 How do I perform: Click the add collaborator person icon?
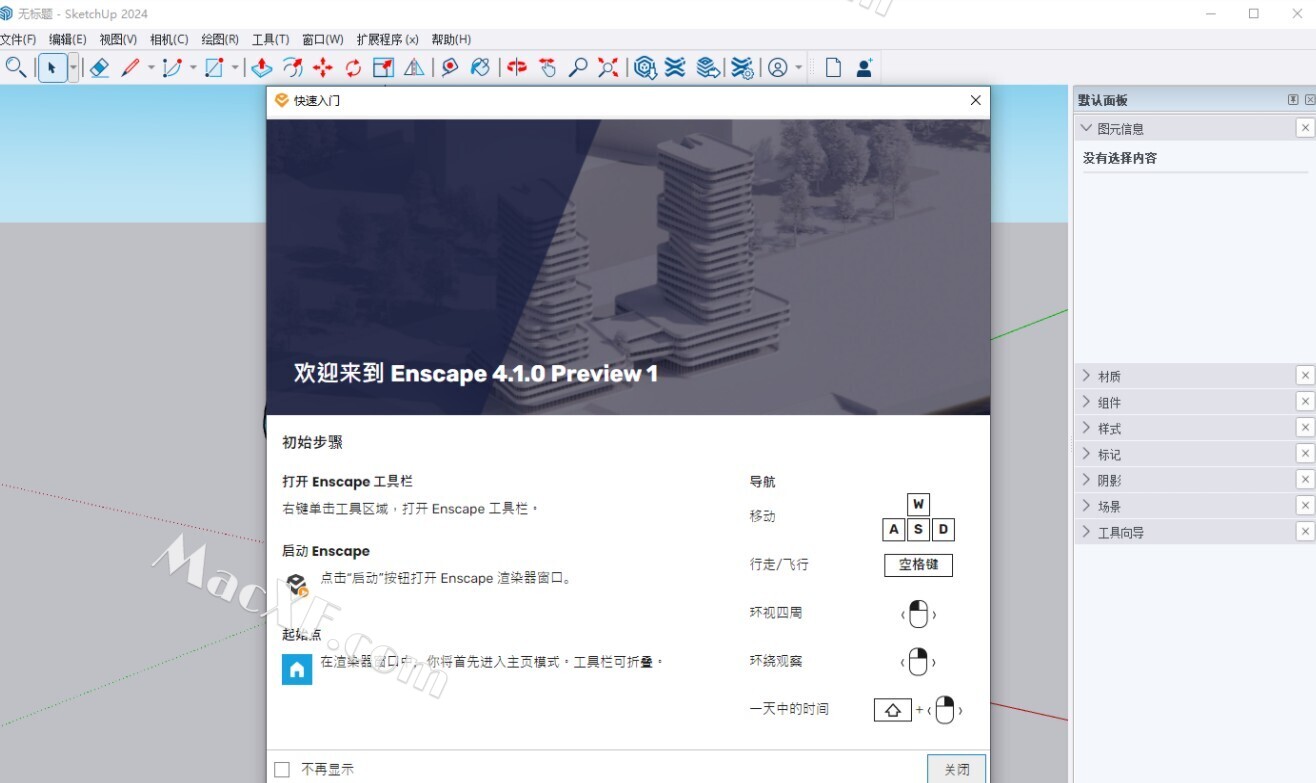tap(864, 67)
